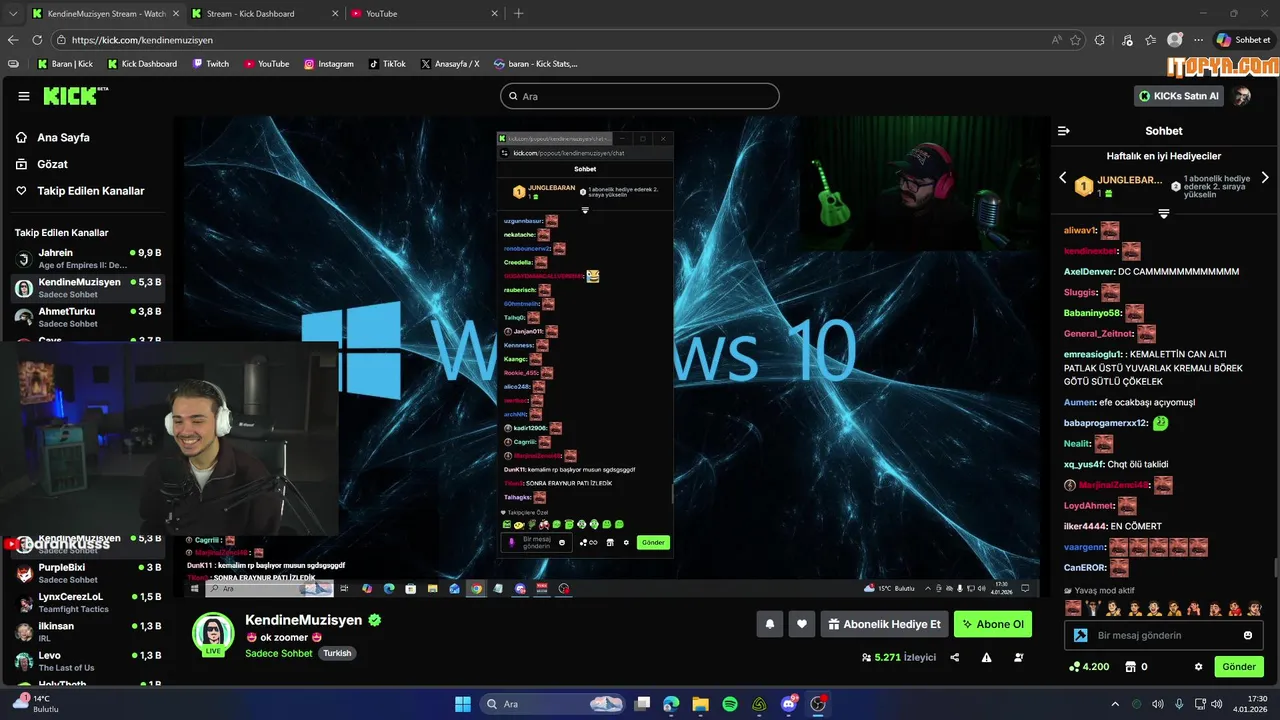Select LynxCerezLoL channel in followed list

click(87, 602)
